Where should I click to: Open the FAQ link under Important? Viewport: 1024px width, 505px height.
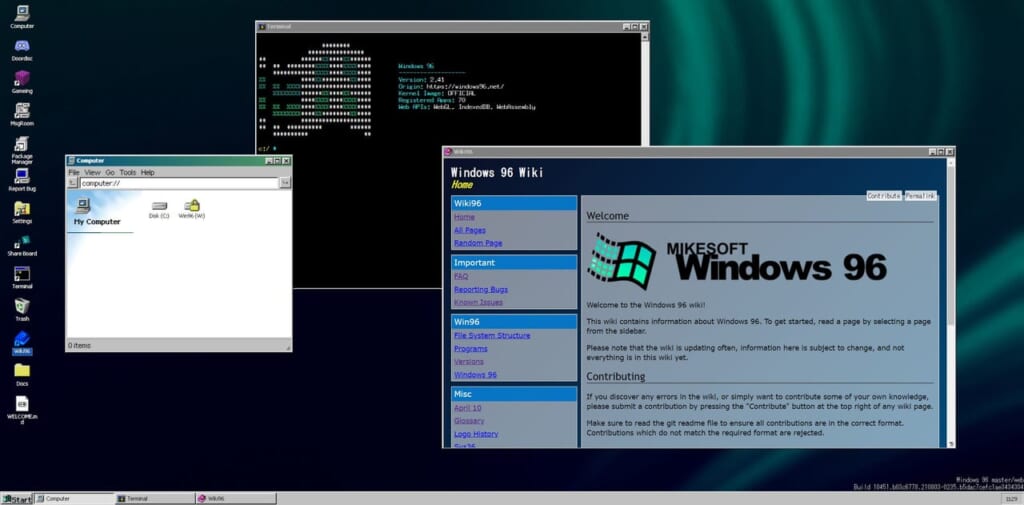pos(461,276)
